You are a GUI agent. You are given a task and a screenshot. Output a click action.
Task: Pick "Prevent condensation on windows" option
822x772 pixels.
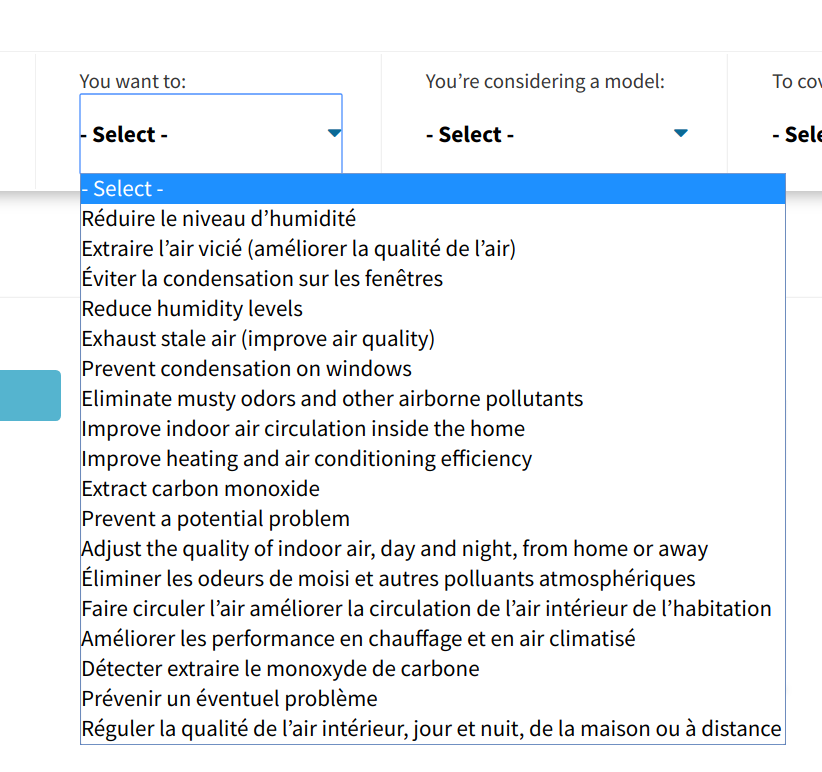tap(432, 368)
